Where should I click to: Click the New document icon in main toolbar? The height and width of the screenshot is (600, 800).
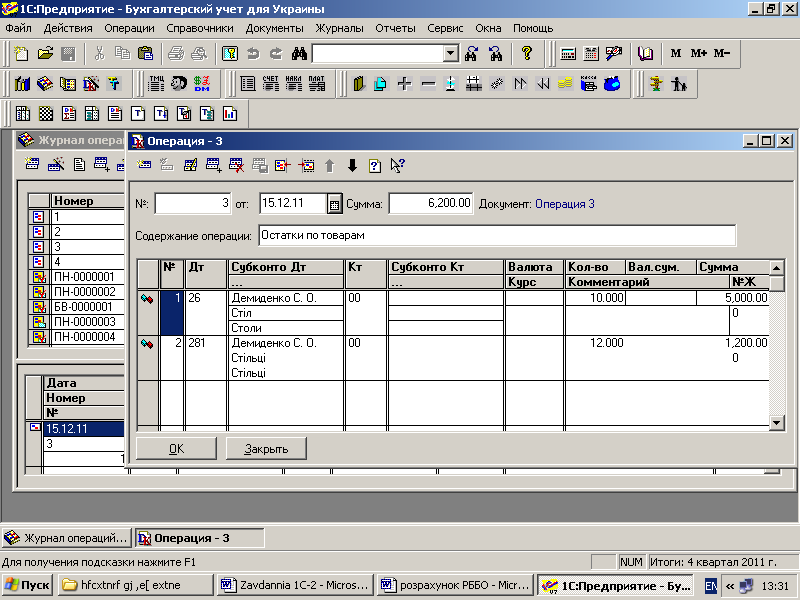click(21, 54)
